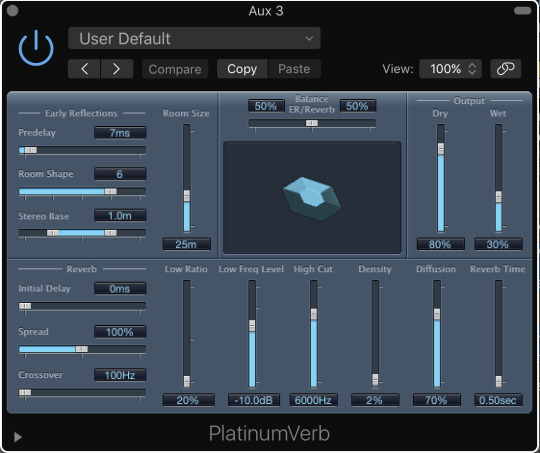Expand the bottom-left disclosure triangle
This screenshot has height=453, width=540.
18,437
